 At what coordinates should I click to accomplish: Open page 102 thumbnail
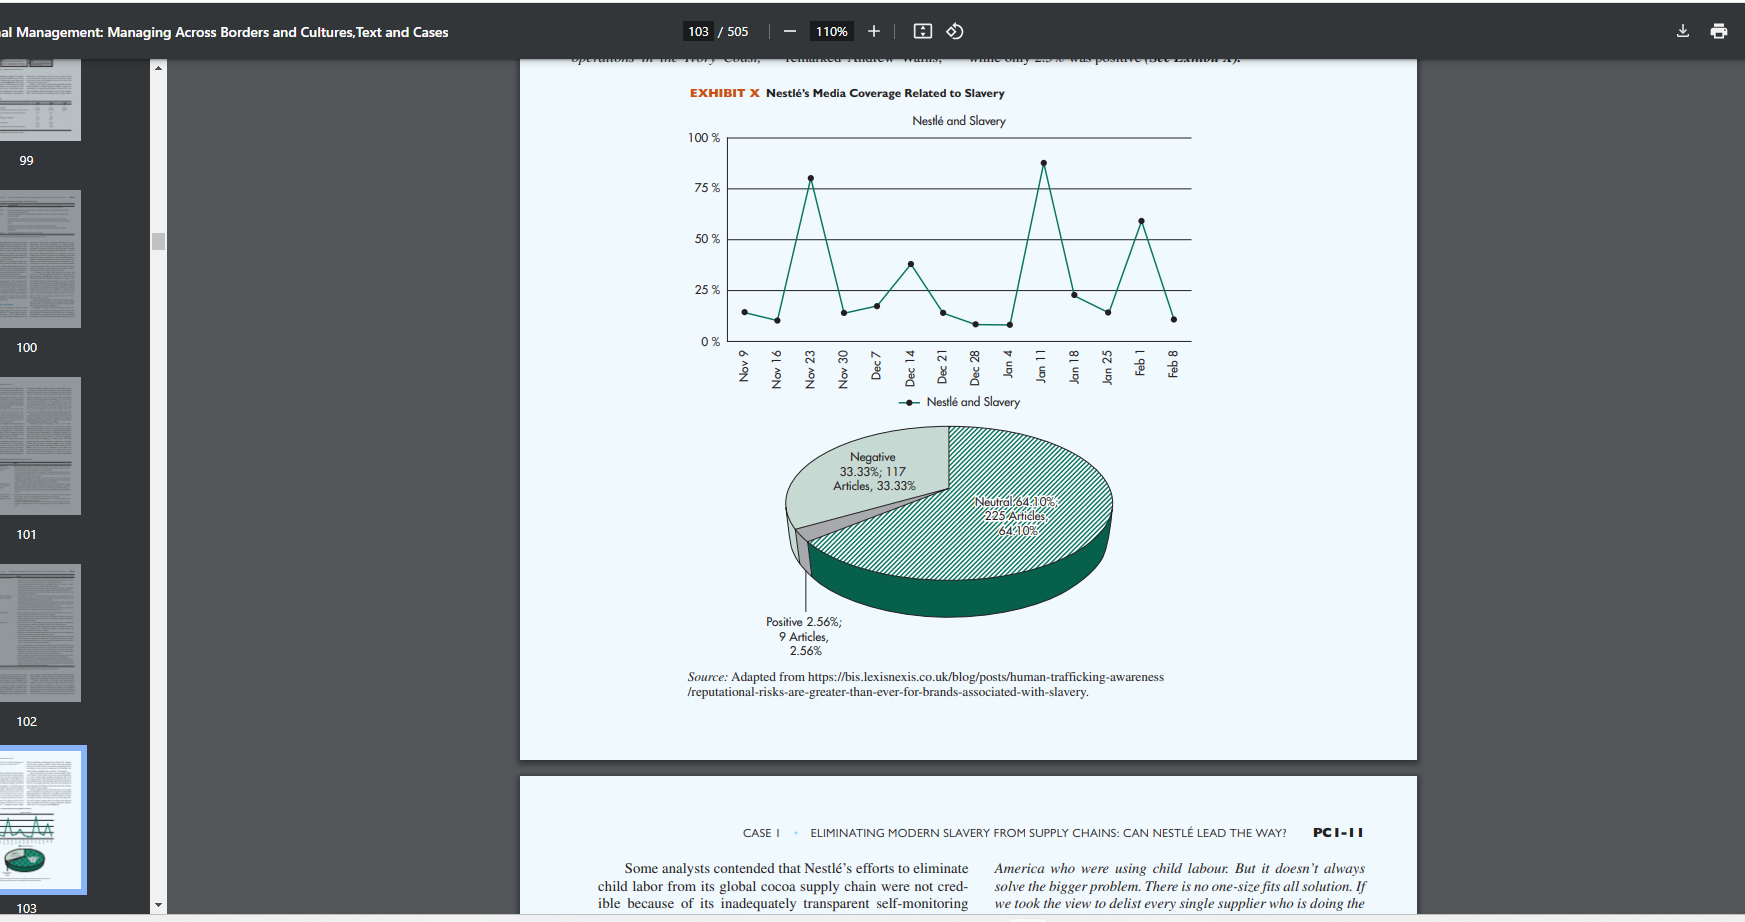tap(38, 633)
